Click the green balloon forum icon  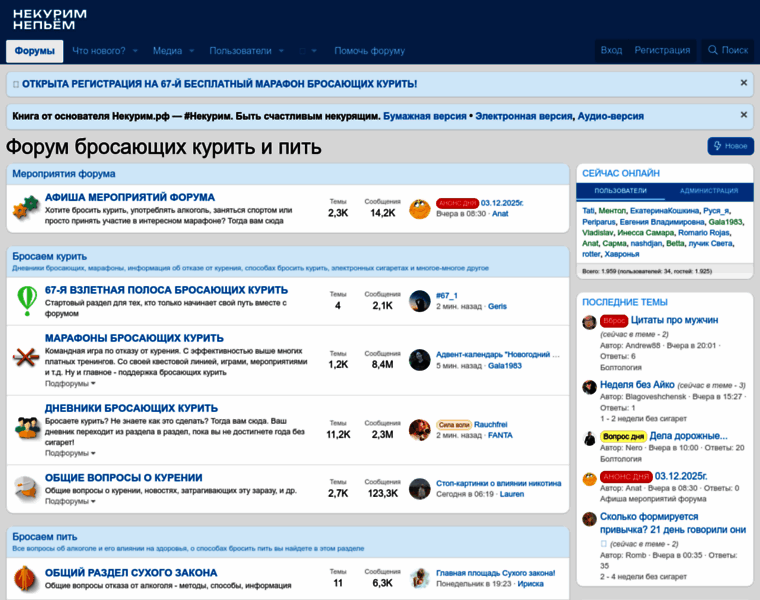27,300
